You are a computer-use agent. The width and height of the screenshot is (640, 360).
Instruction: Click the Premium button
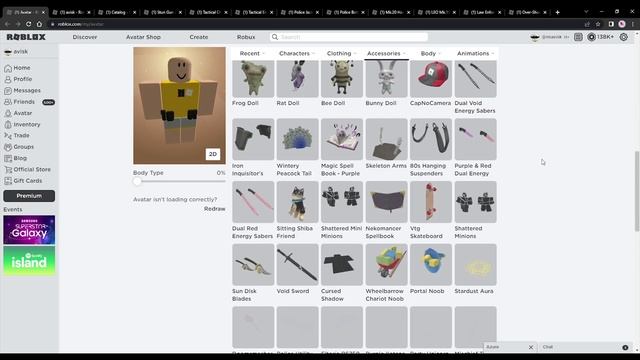29,196
